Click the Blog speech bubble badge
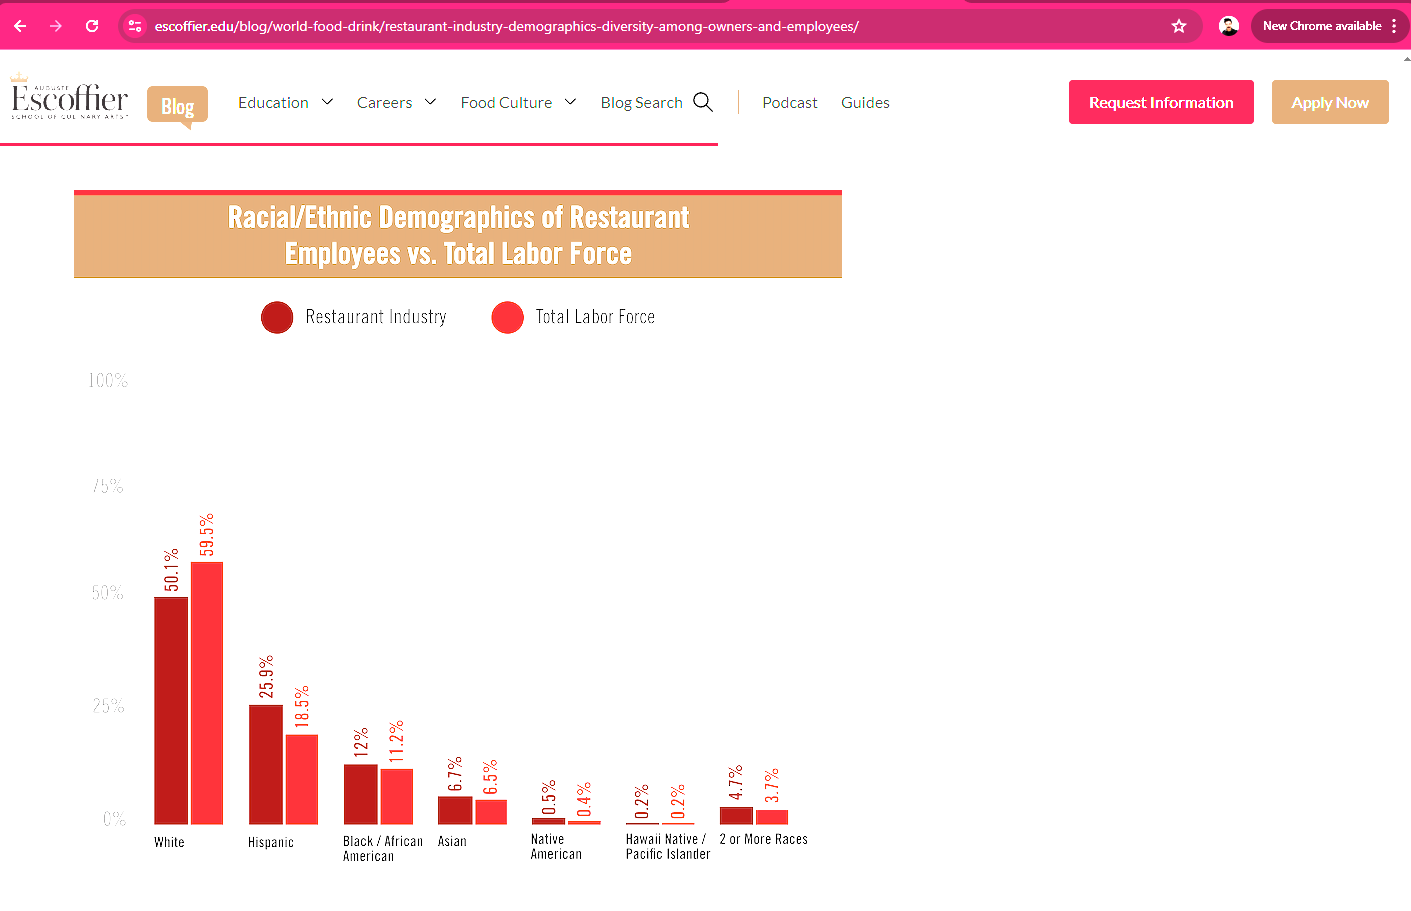Screen dimensions: 1411x911 click(177, 106)
